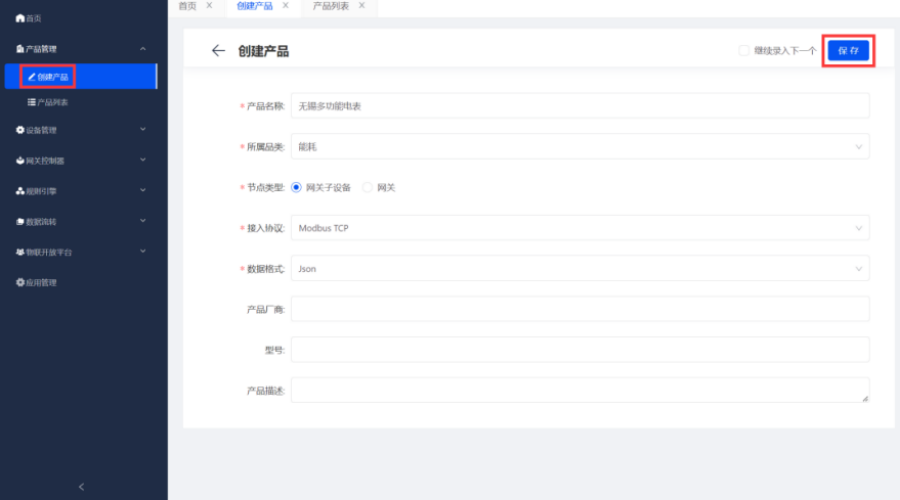Expand the 设备管理 menu chevron
The height and width of the screenshot is (500, 900).
(x=143, y=130)
